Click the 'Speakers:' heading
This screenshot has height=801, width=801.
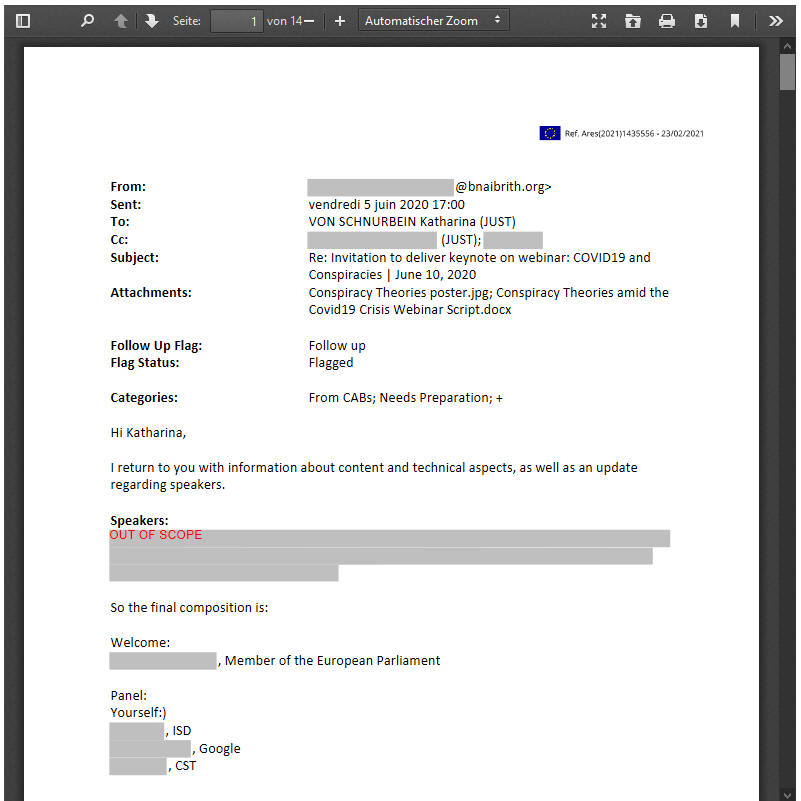click(x=139, y=521)
